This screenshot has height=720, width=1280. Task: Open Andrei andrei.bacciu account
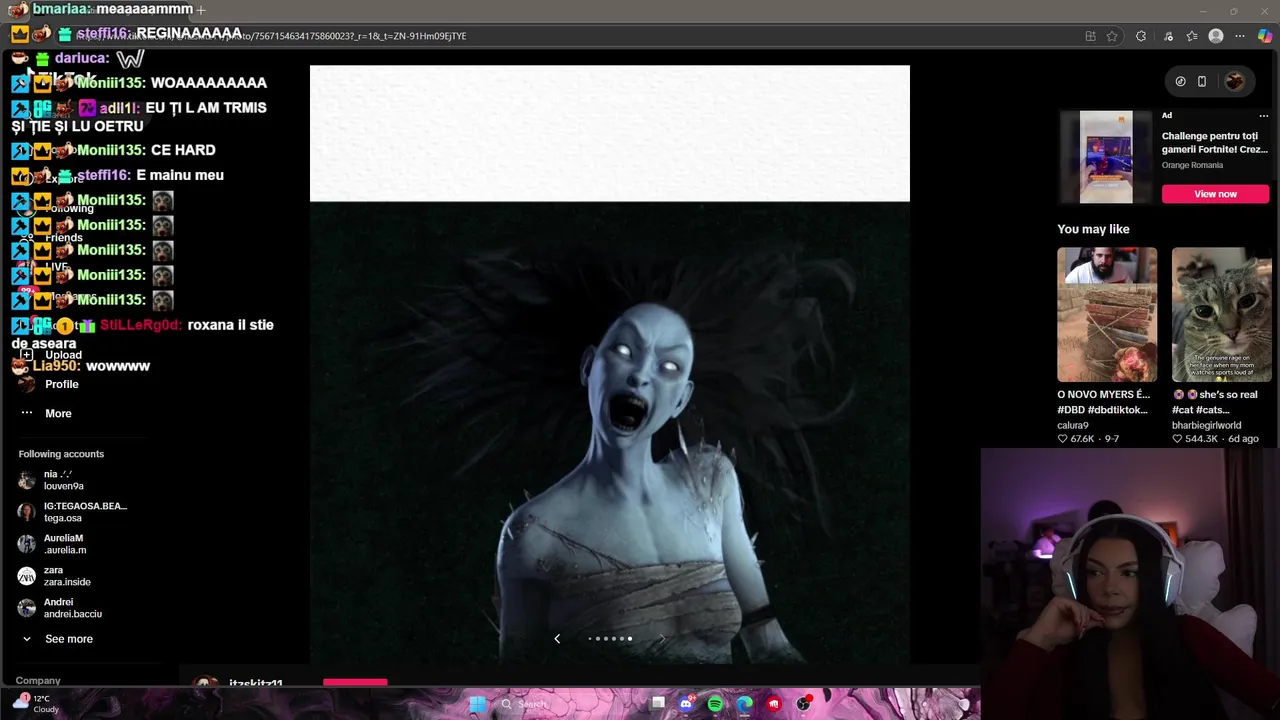tap(60, 608)
